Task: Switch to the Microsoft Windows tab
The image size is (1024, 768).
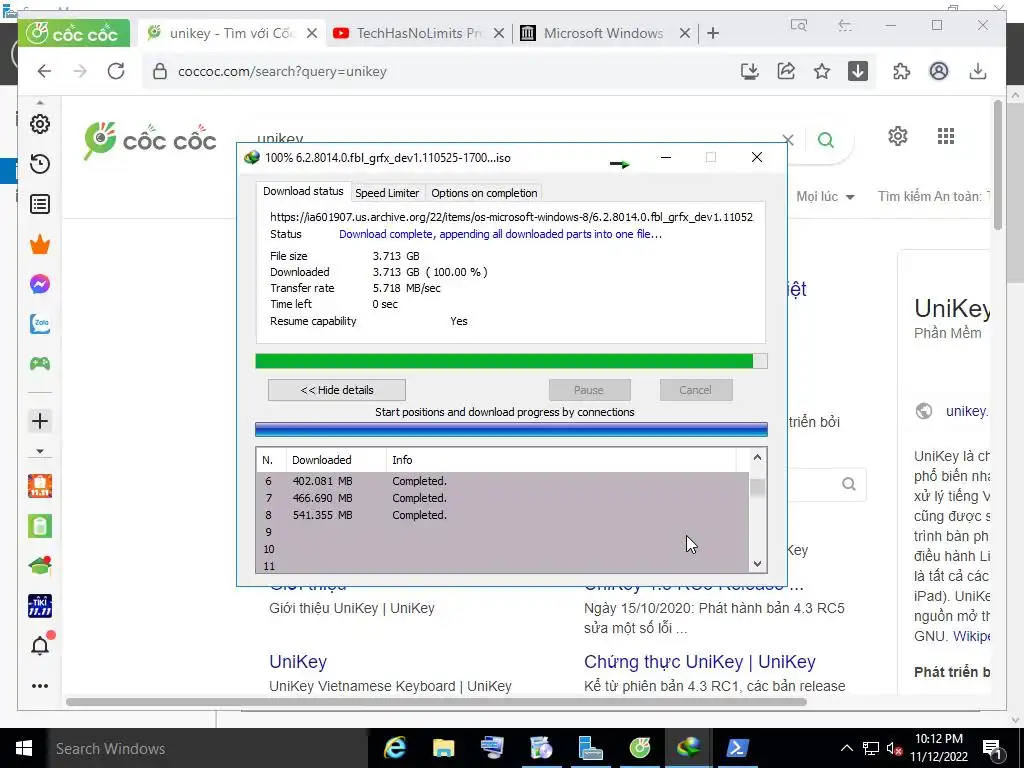Action: click(x=604, y=33)
